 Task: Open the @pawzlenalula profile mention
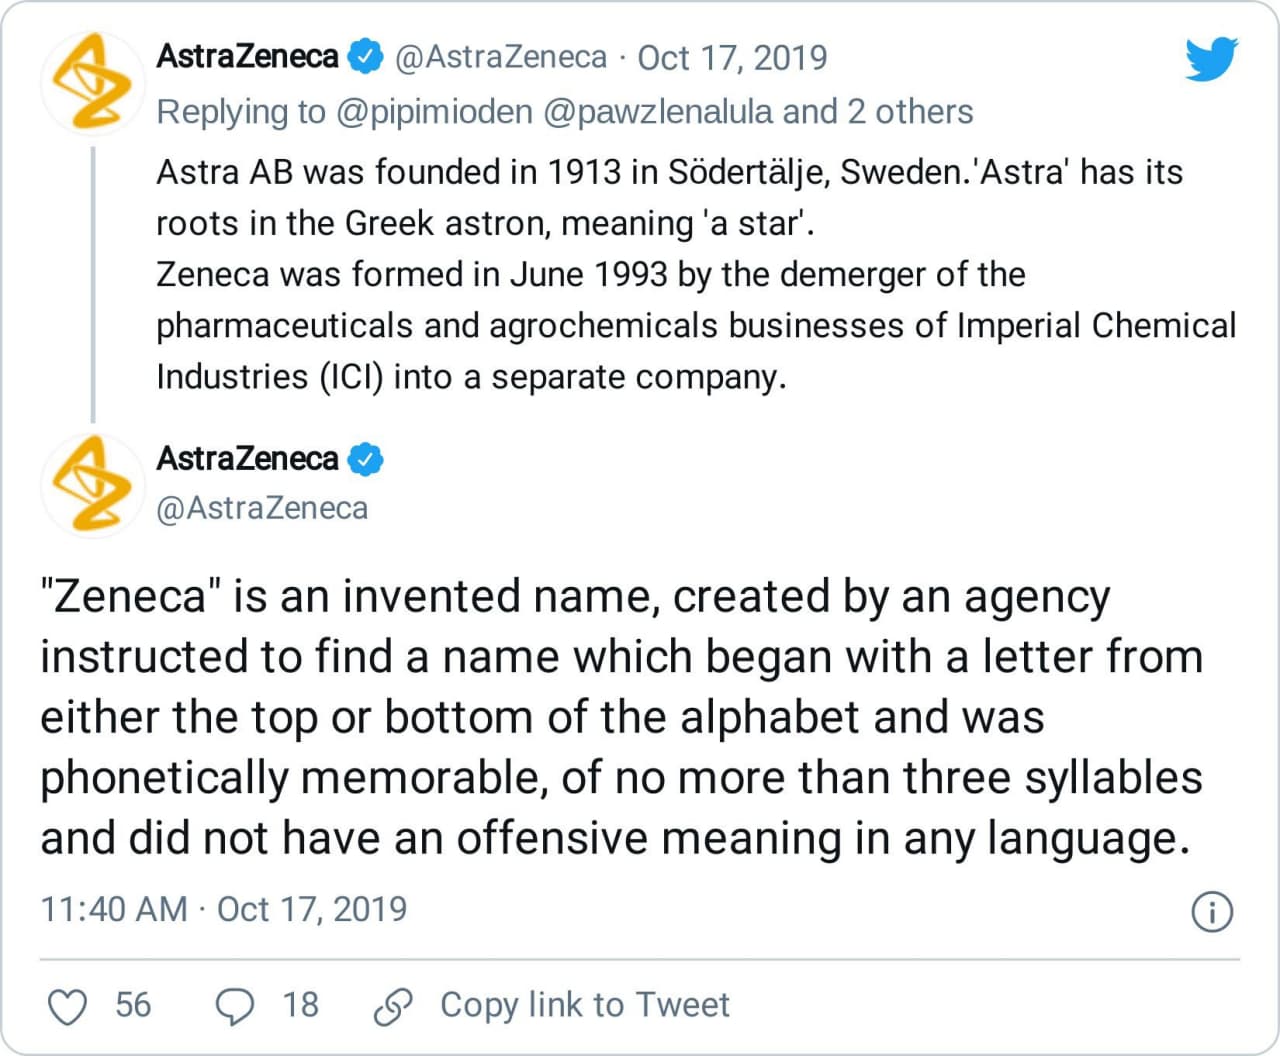pyautogui.click(x=658, y=112)
